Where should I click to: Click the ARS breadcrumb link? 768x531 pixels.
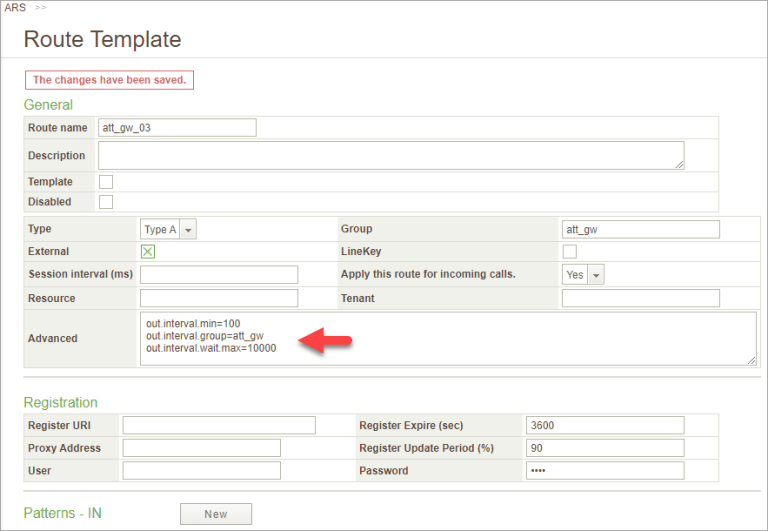[x=15, y=8]
